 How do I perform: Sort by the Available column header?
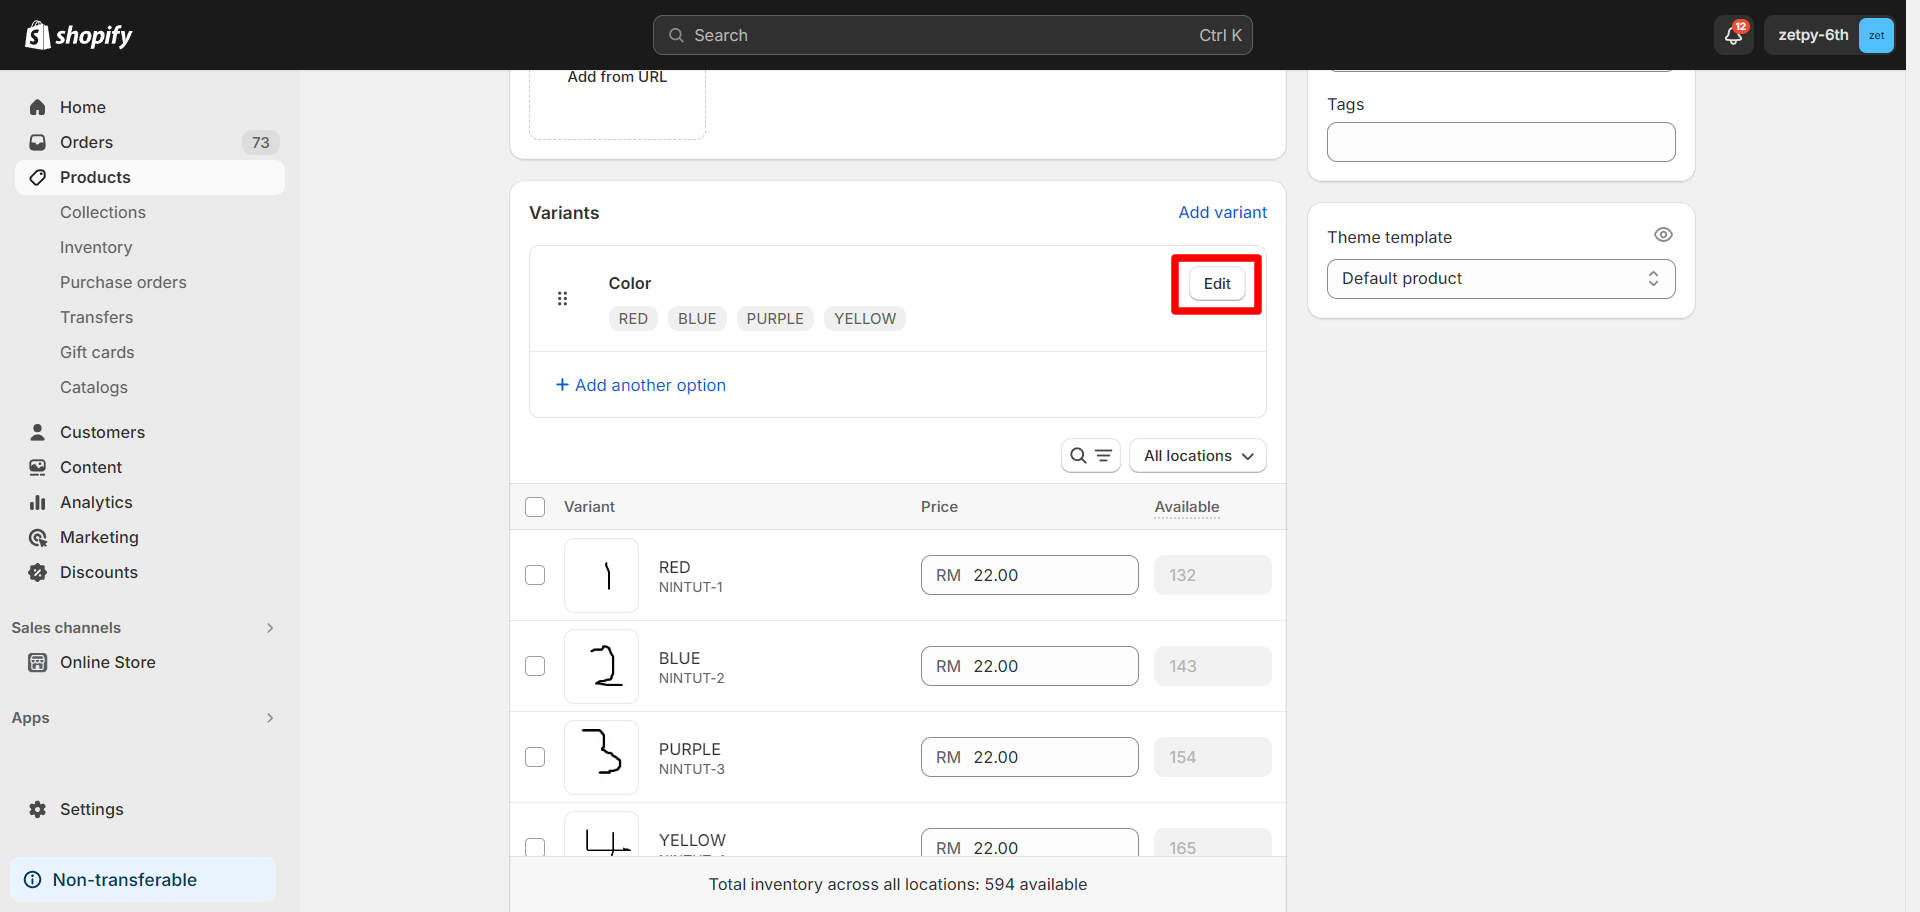[x=1187, y=507]
